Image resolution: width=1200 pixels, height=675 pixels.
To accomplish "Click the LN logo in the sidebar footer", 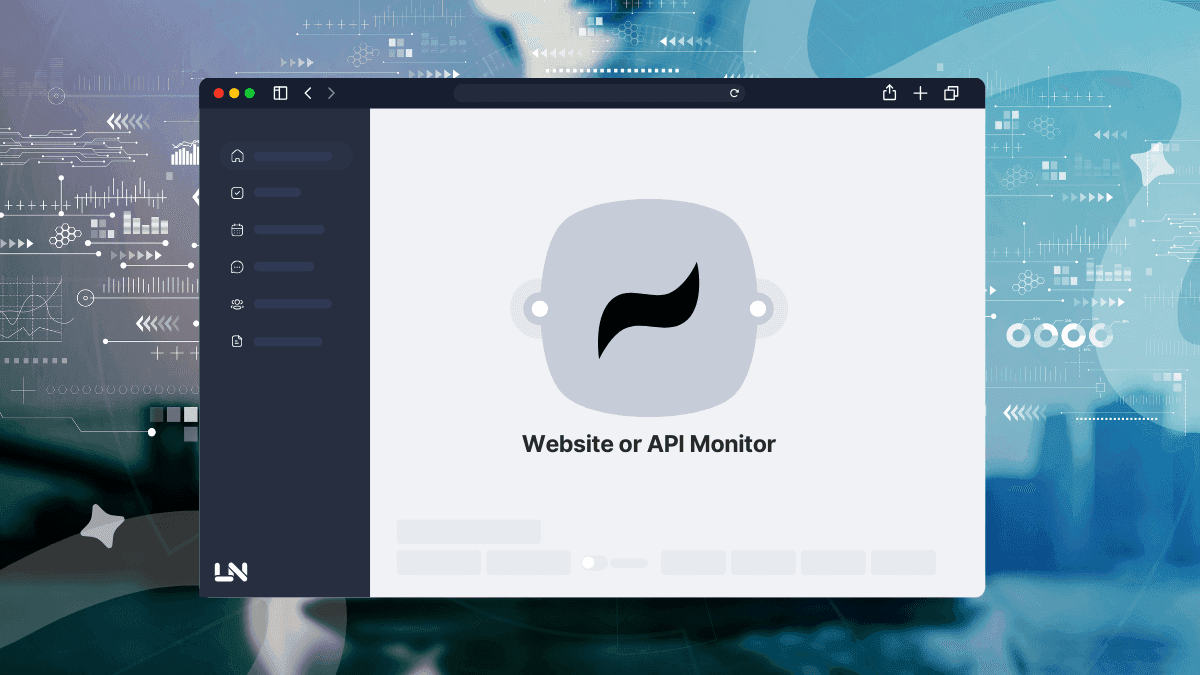I will tap(232, 570).
